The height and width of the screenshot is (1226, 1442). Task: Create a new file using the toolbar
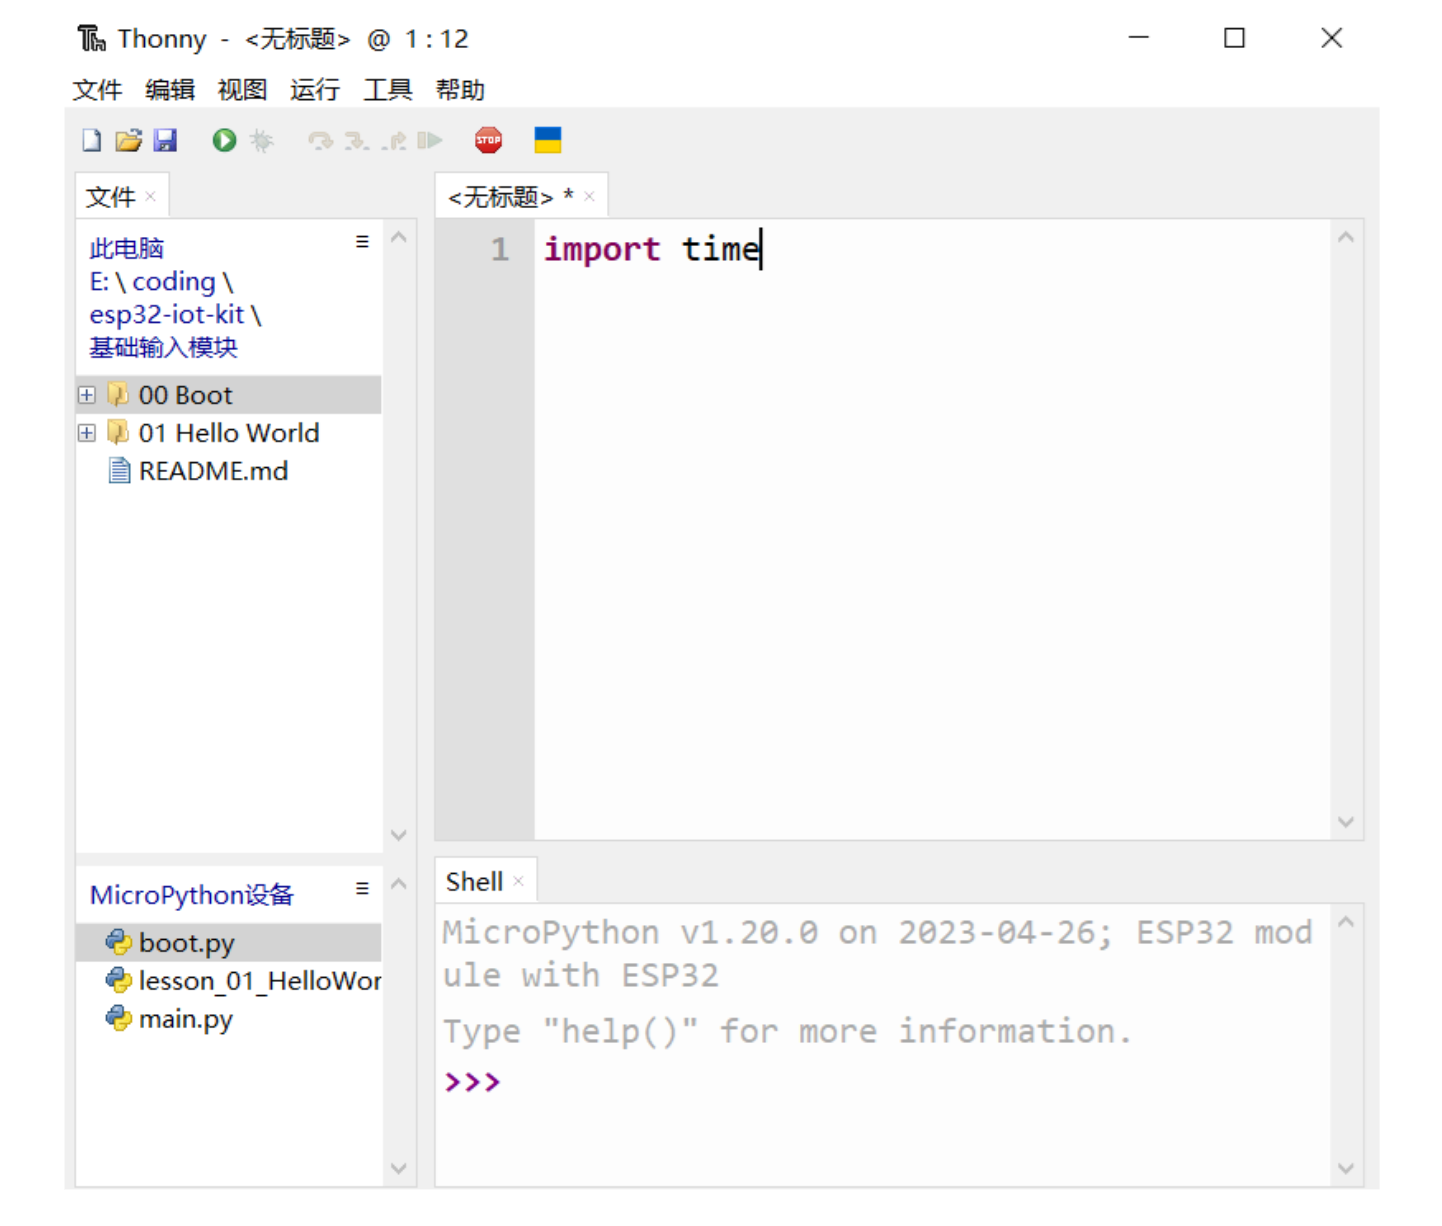point(90,140)
